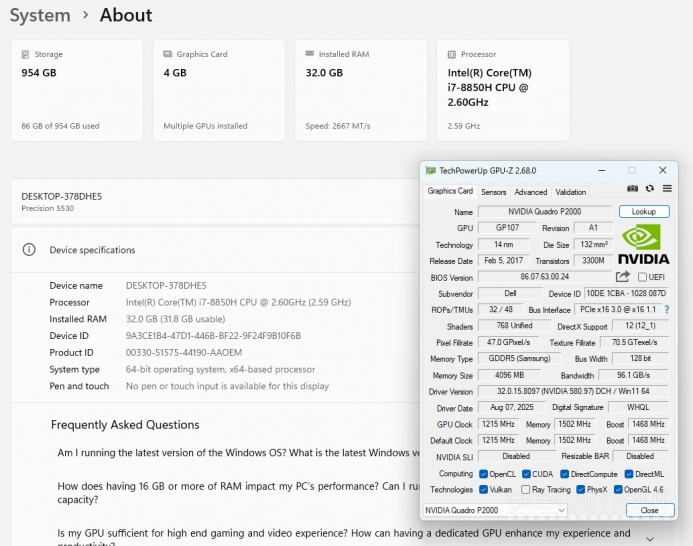Toggle the CUDA checkbox
Screen dimensions: 693x546
click(x=526, y=474)
